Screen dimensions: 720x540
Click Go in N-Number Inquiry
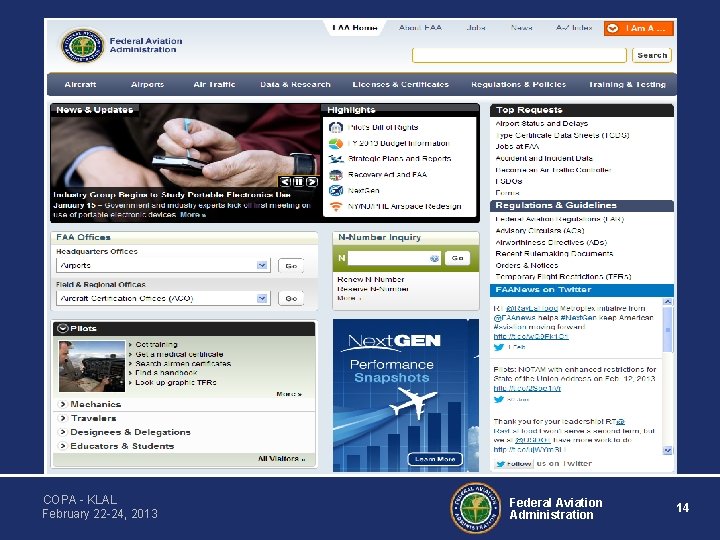point(457,258)
